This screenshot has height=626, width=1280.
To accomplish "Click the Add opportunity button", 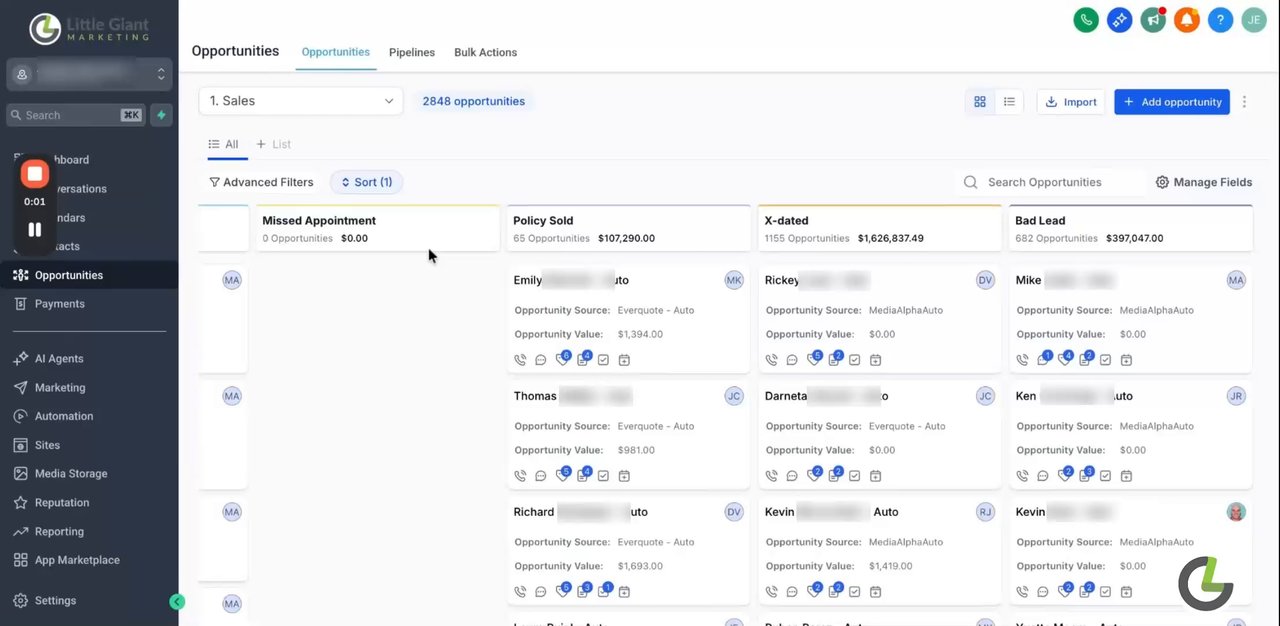I will (1172, 102).
